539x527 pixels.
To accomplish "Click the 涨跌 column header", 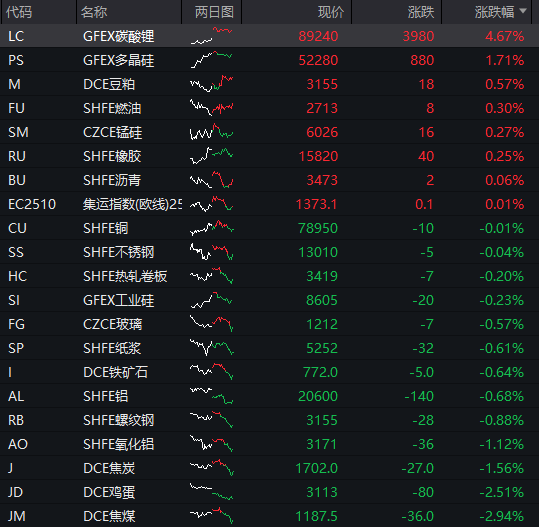I will [x=421, y=12].
